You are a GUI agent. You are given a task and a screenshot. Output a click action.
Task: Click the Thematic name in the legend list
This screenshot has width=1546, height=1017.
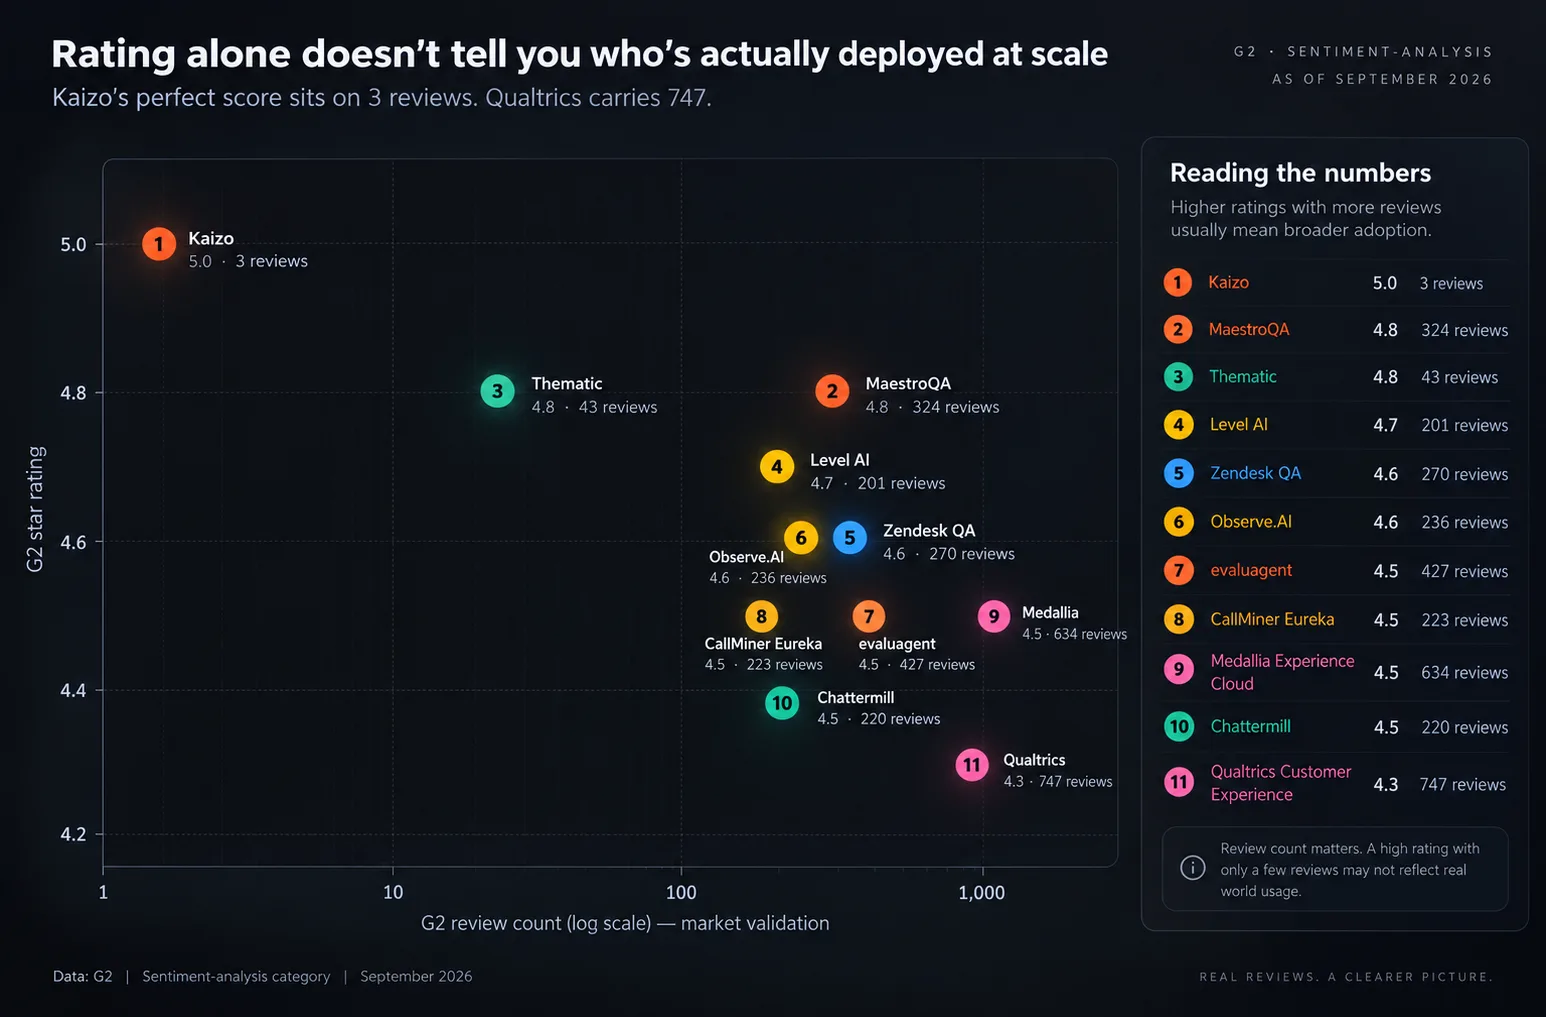tap(1243, 377)
